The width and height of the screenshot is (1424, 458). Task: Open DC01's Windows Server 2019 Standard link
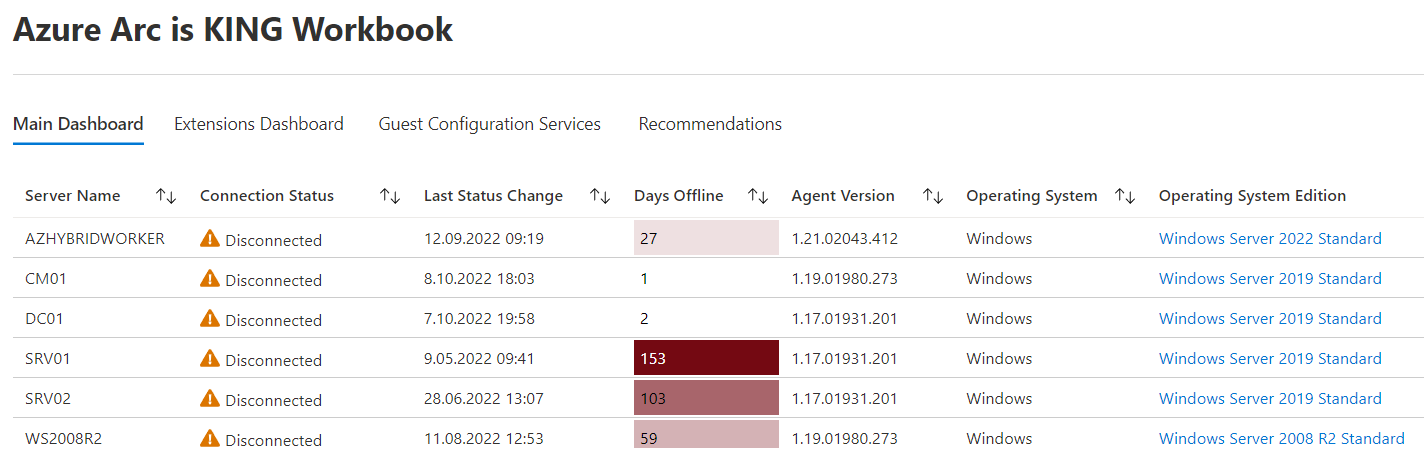(x=1270, y=319)
